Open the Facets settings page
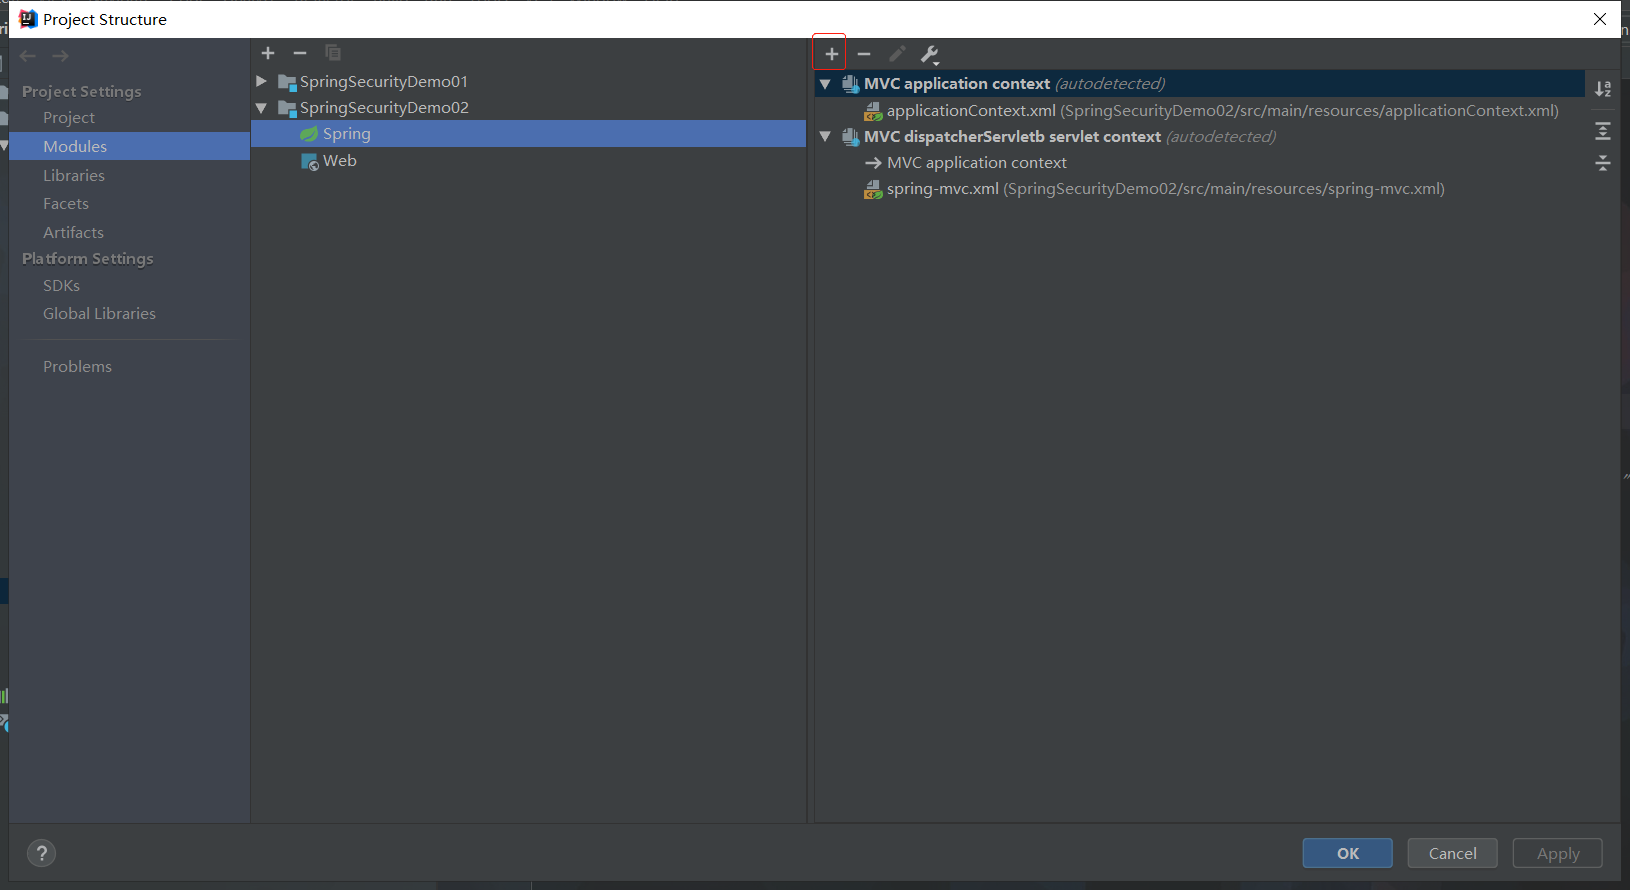The image size is (1630, 890). click(66, 203)
